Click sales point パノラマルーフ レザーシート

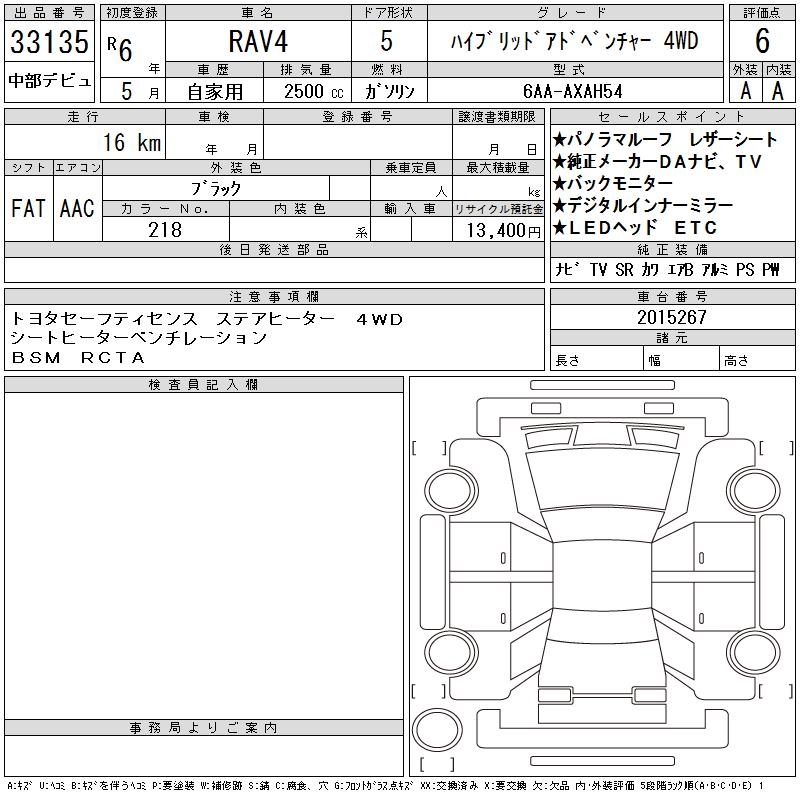[x=665, y=139]
